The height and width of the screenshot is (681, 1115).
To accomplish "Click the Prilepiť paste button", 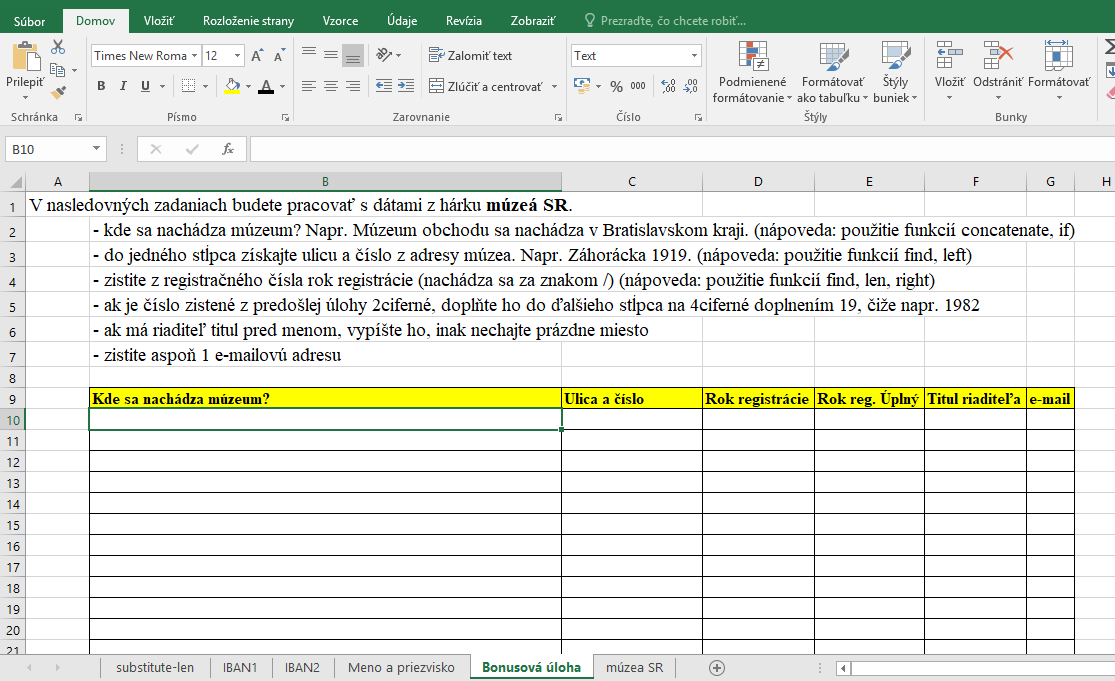I will pyautogui.click(x=25, y=68).
